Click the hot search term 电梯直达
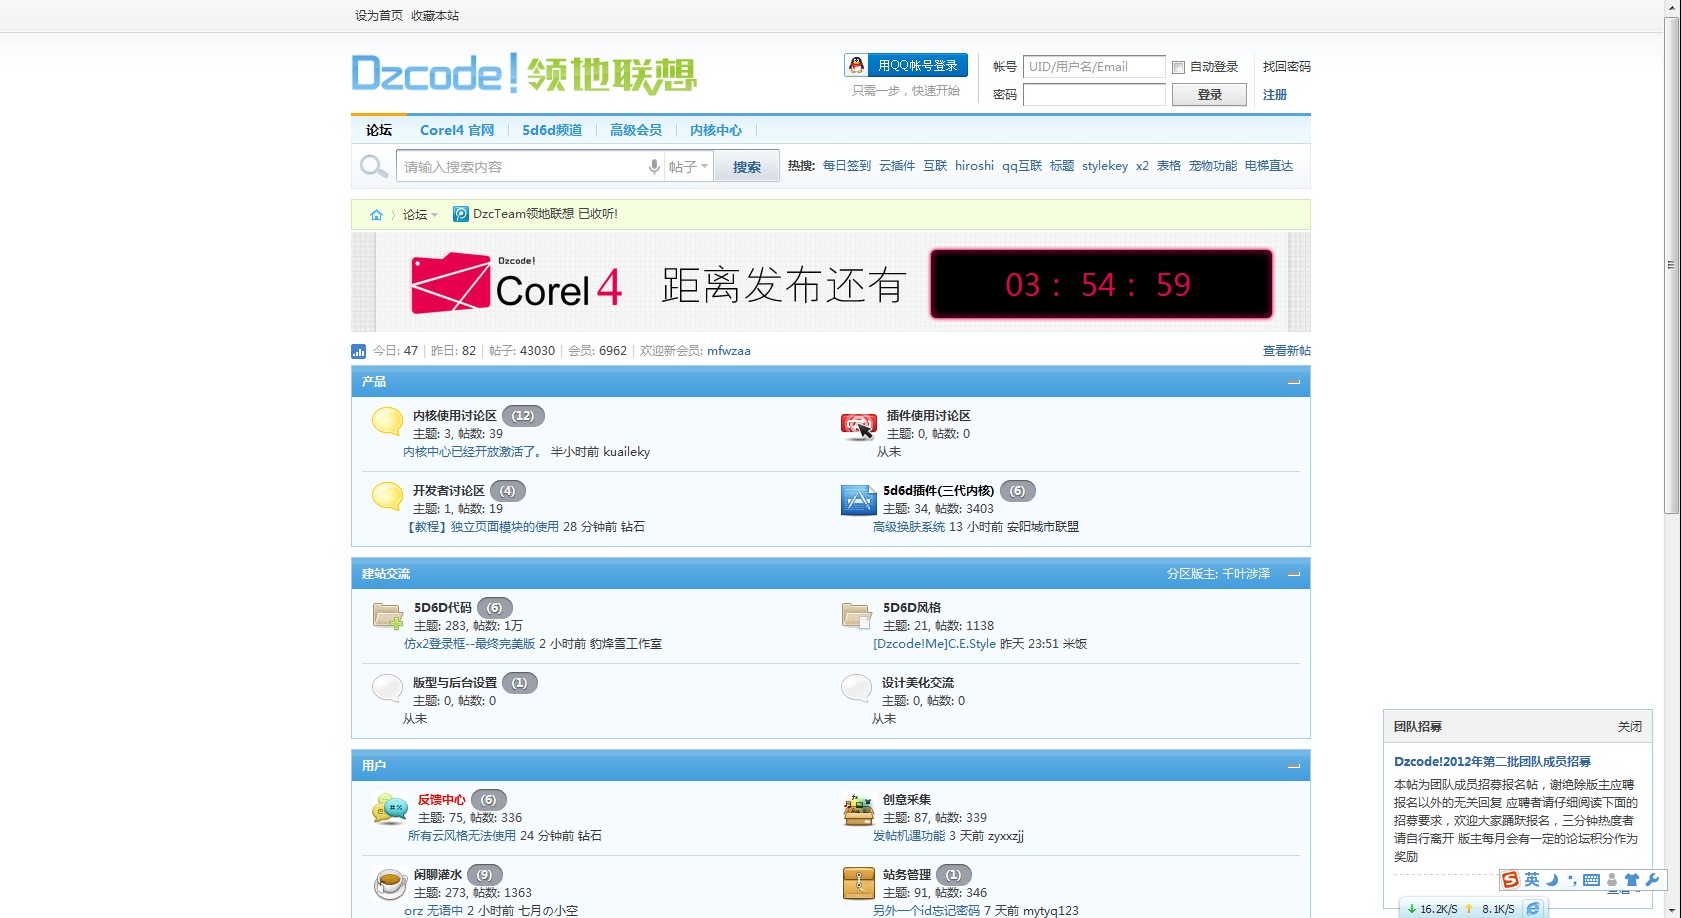This screenshot has height=918, width=1681. coord(1269,166)
